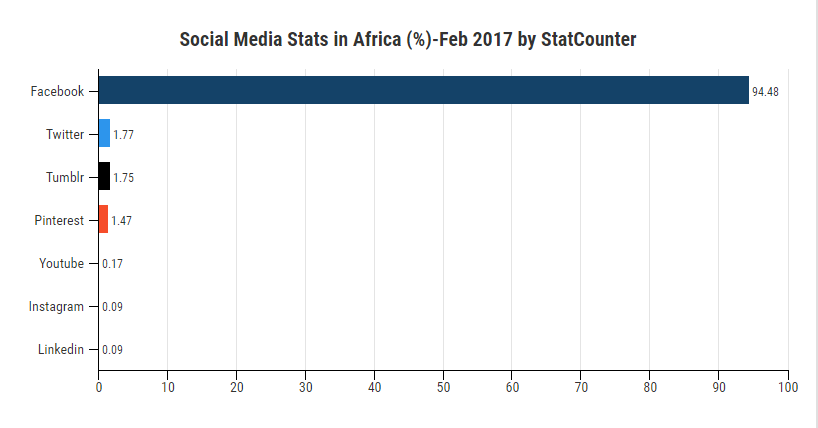This screenshot has height=428, width=818.
Task: Click the chart title text
Action: coord(408,40)
